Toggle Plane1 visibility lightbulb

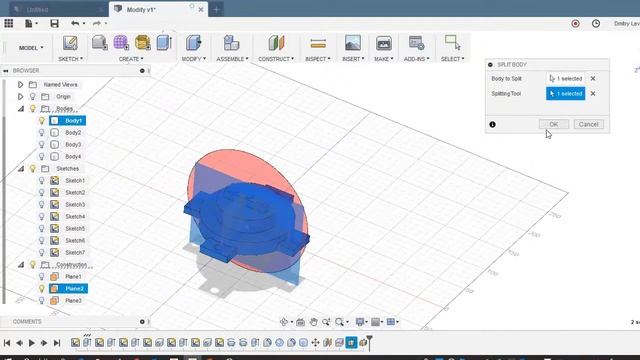42,276
